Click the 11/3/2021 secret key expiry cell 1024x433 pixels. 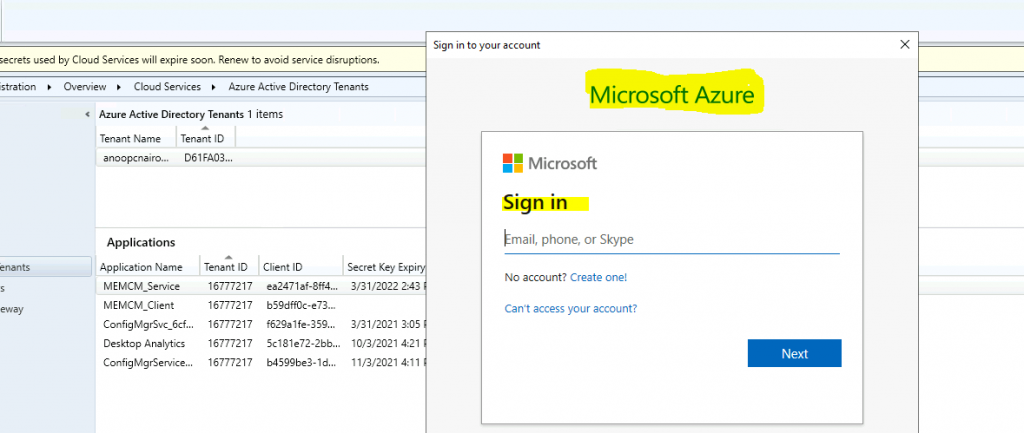pos(388,362)
